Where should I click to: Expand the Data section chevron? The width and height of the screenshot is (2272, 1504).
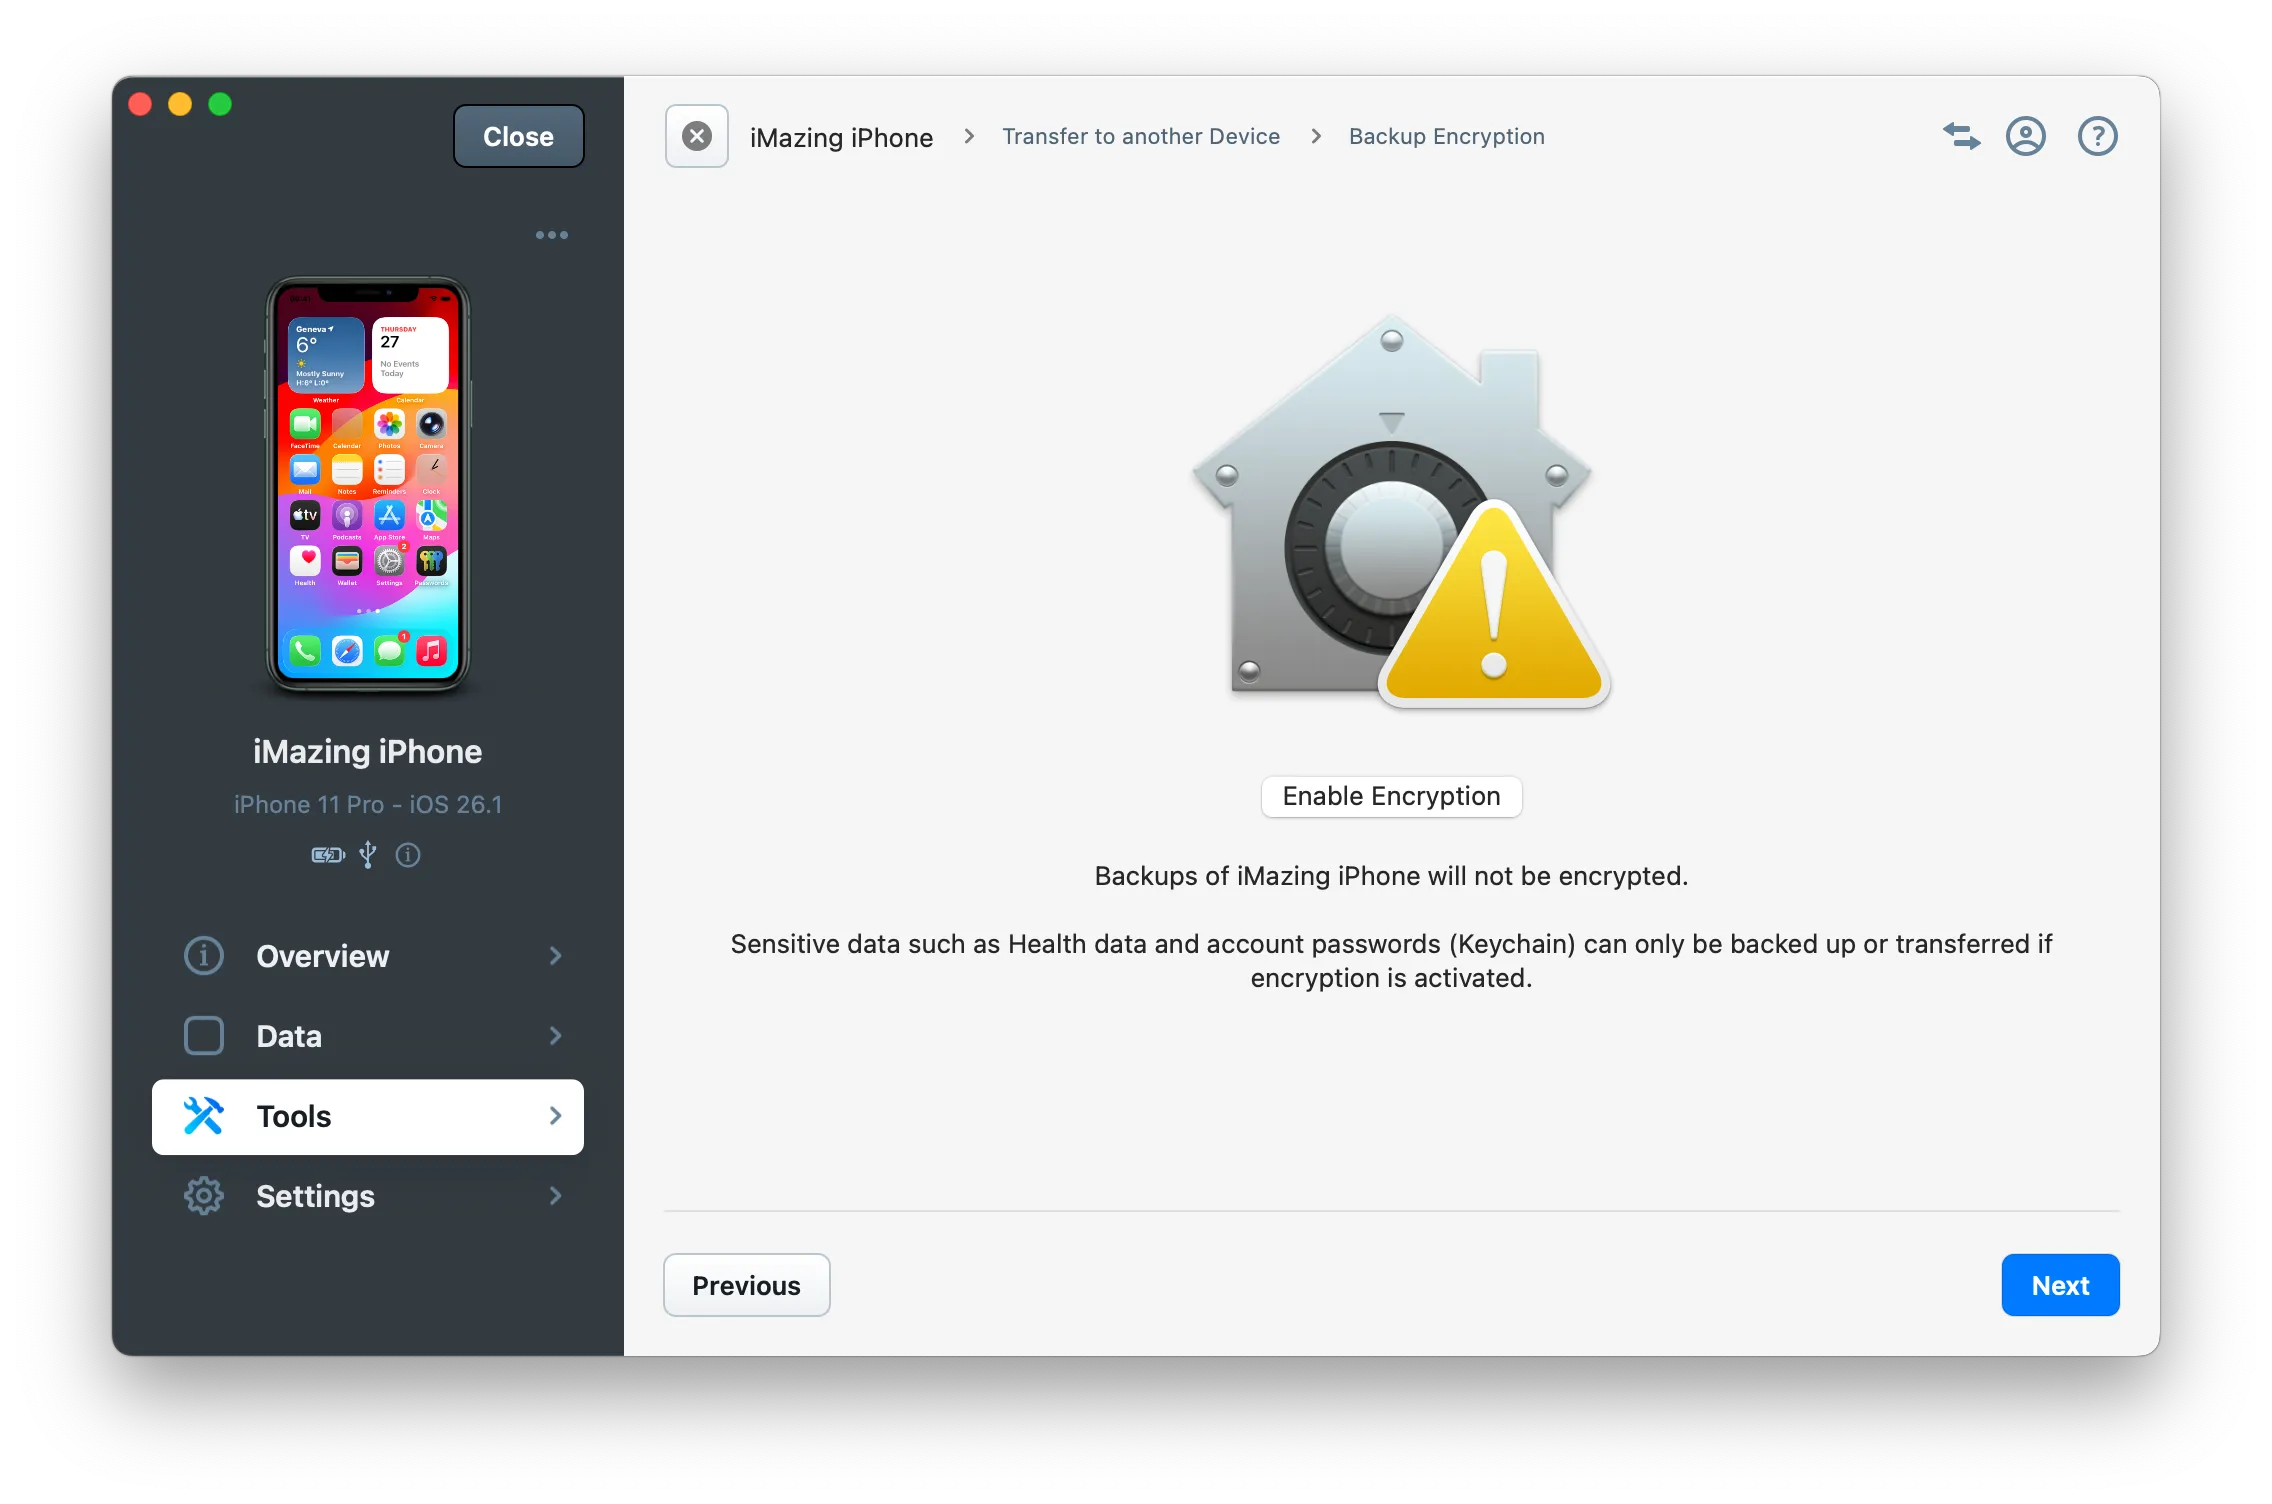coord(556,1036)
